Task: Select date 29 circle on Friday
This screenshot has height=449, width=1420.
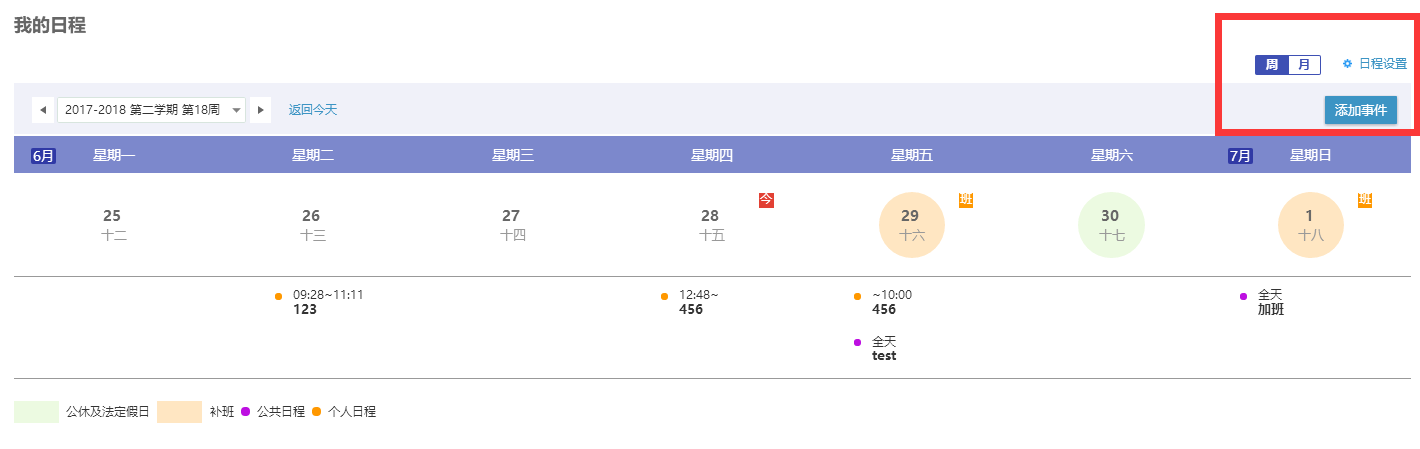Action: coord(911,225)
